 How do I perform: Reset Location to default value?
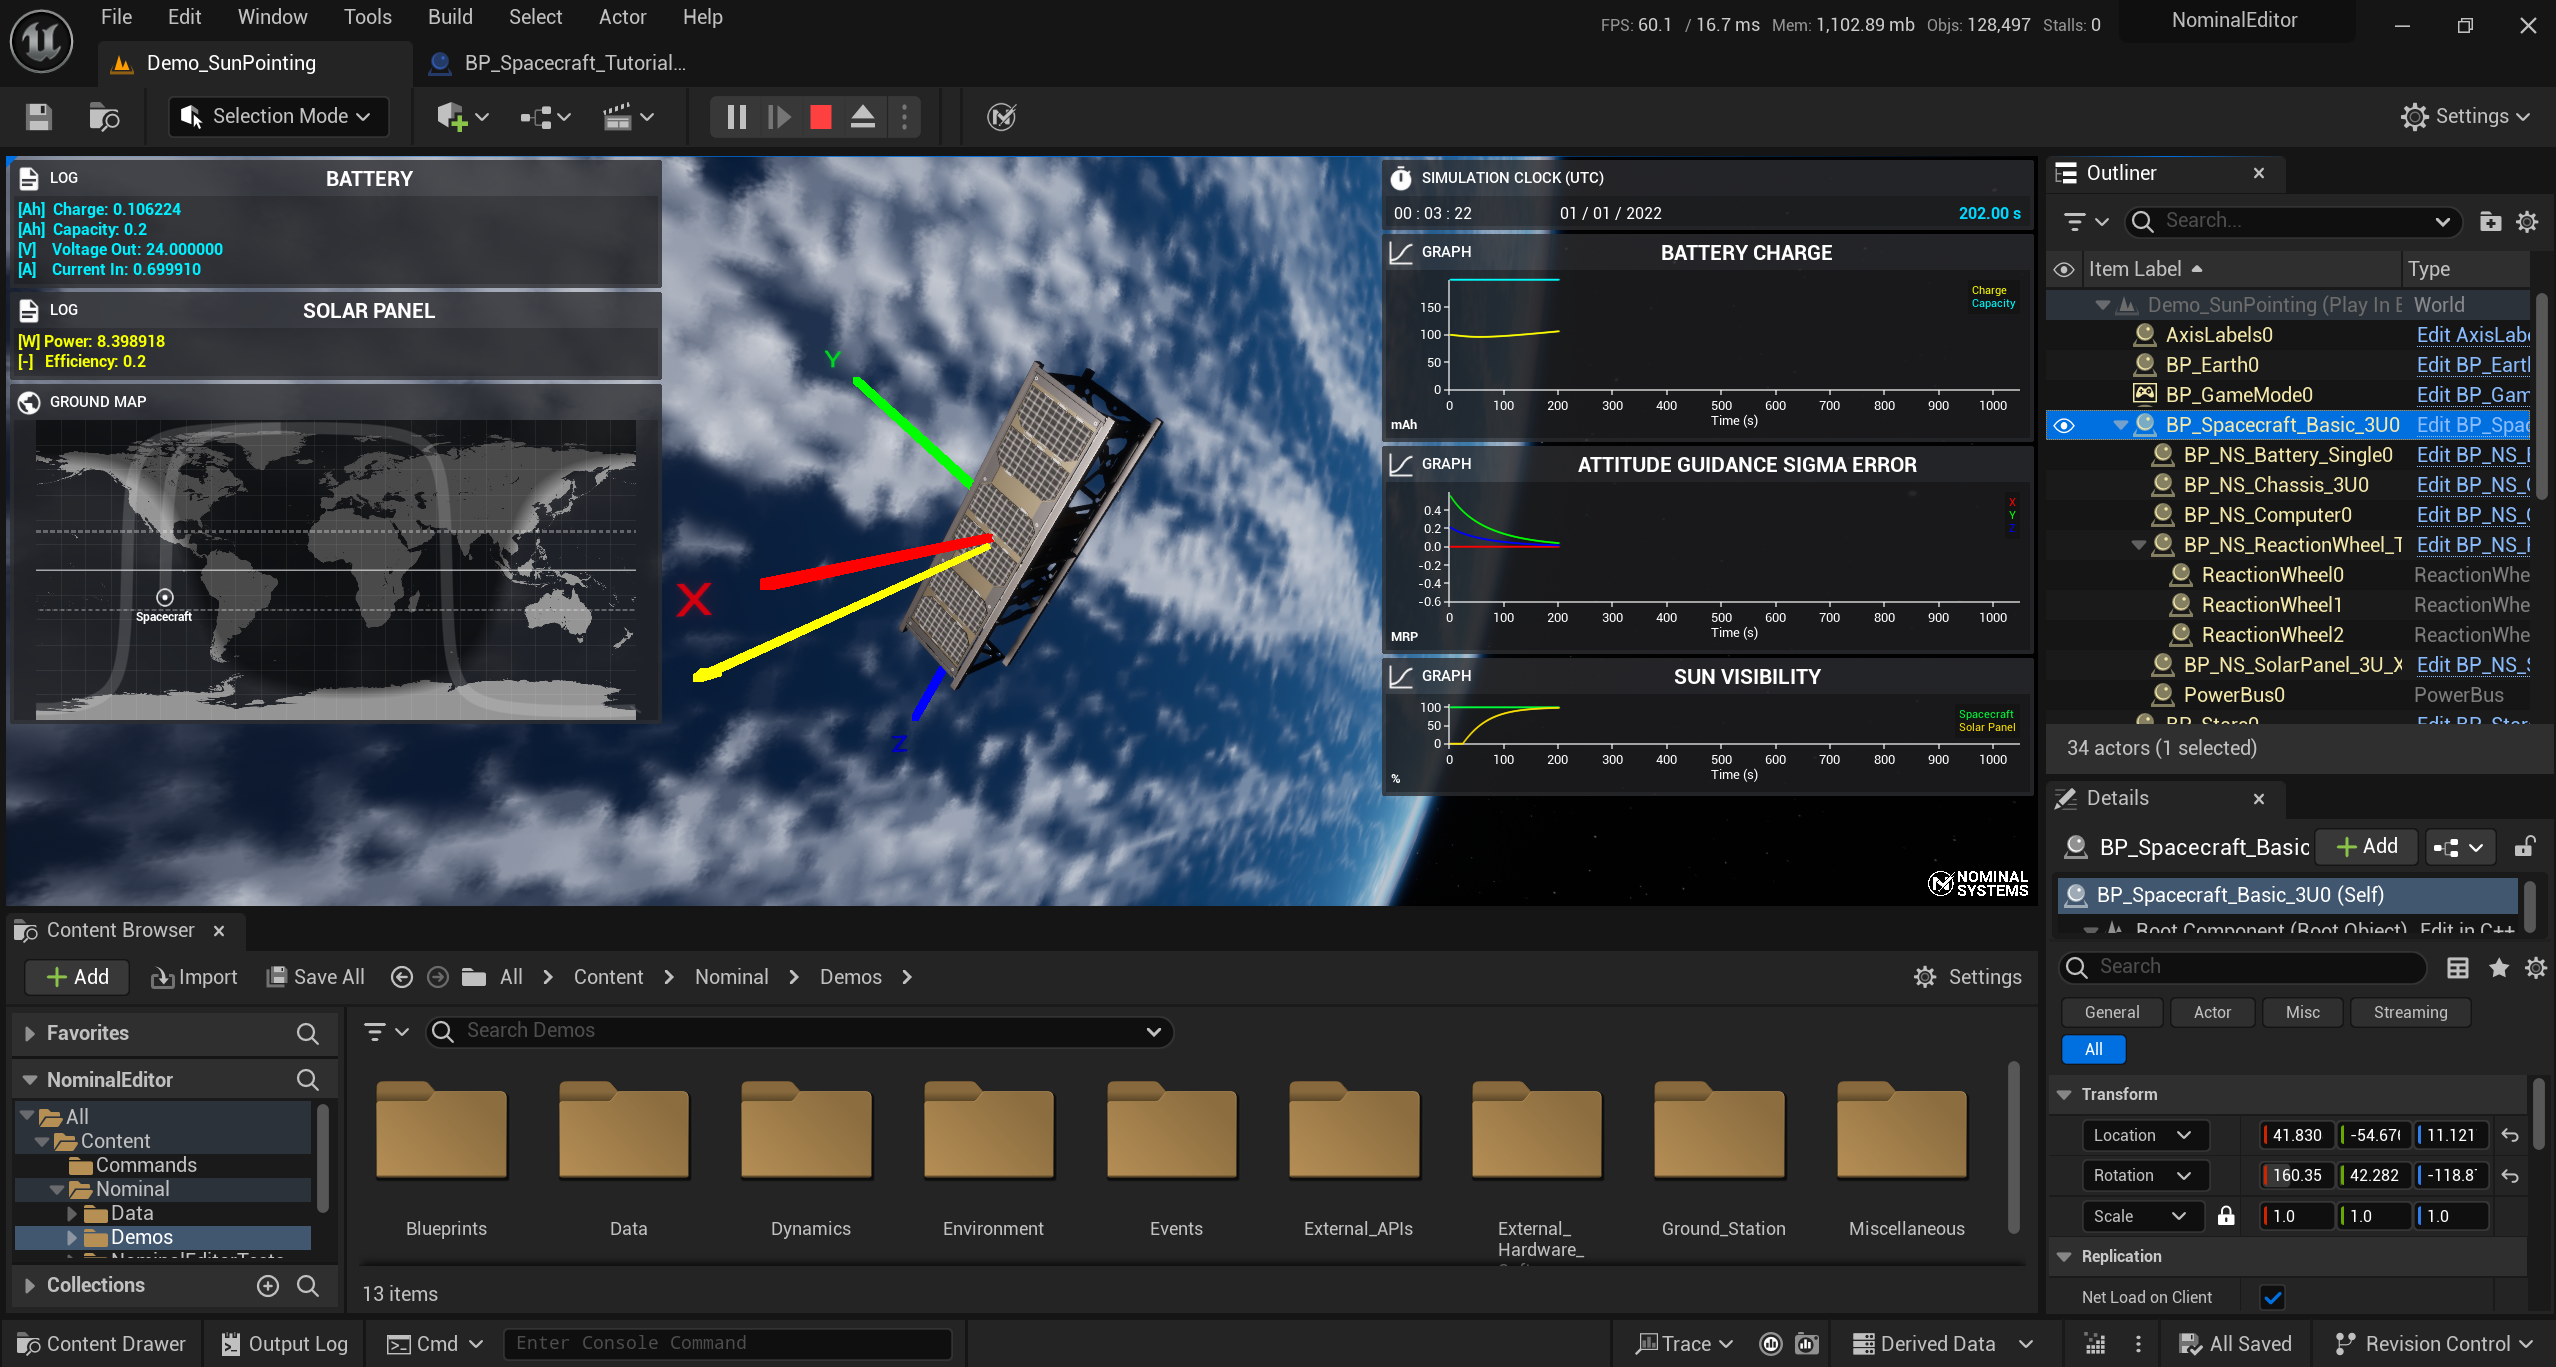pos(2510,1135)
